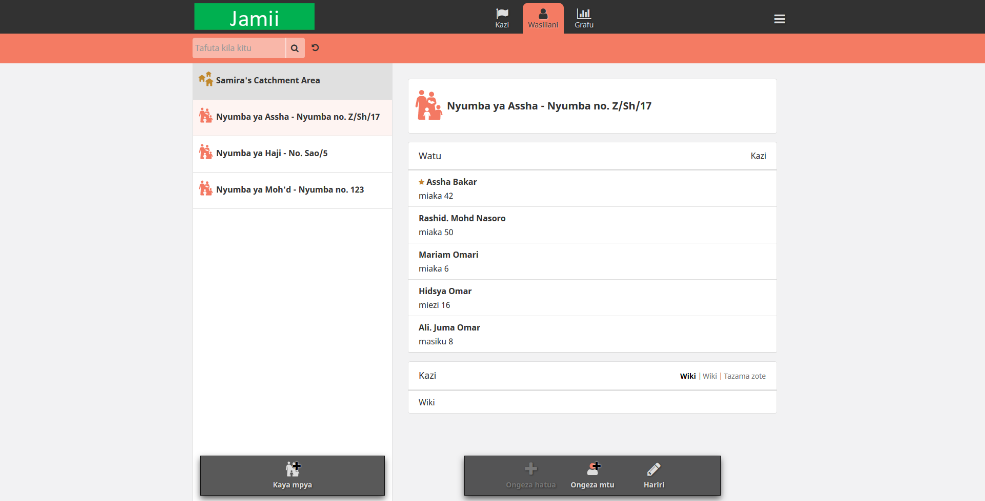
Task: Open Nyumba ya Assha household in list
Action: [x=292, y=117]
